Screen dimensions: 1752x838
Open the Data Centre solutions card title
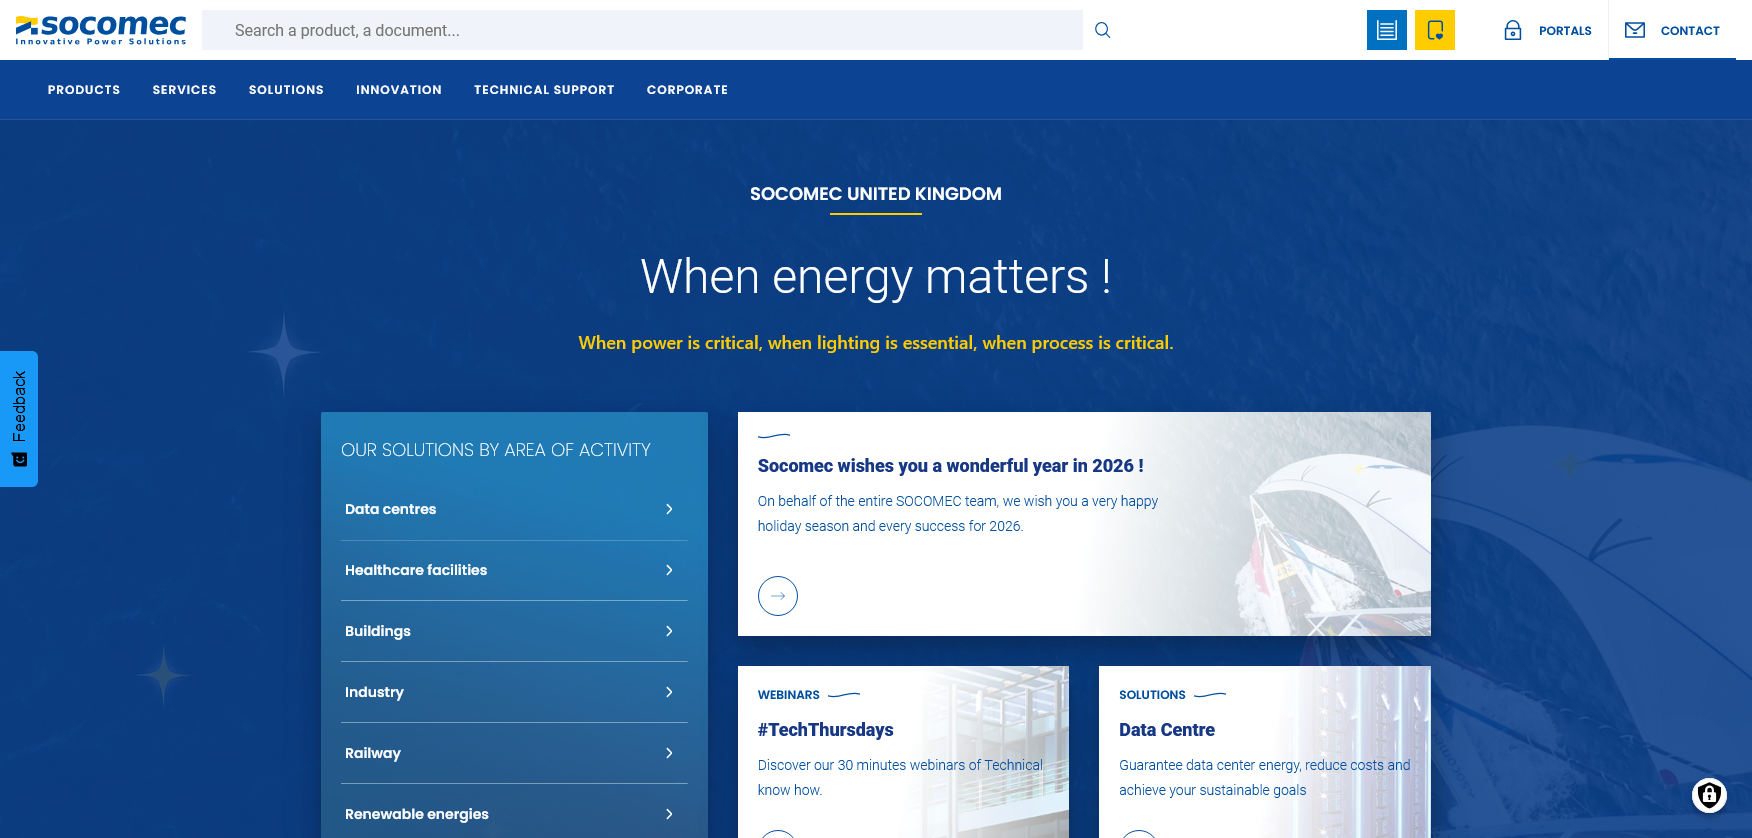[x=1167, y=730]
